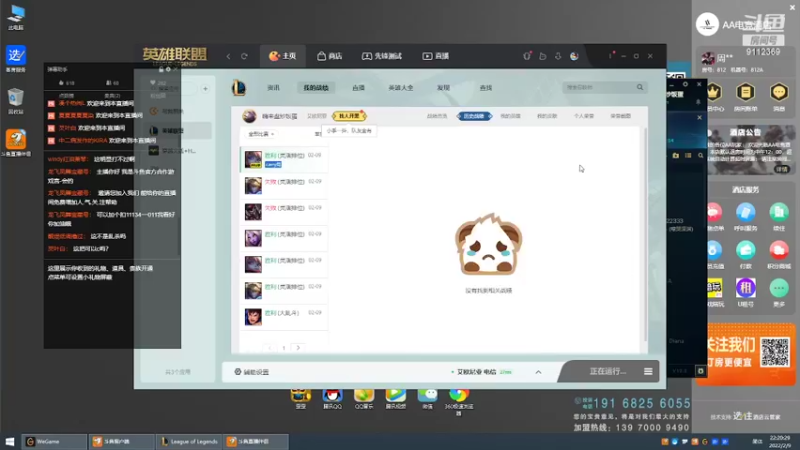Open the 微信 WeChat desktop icon

(428, 398)
